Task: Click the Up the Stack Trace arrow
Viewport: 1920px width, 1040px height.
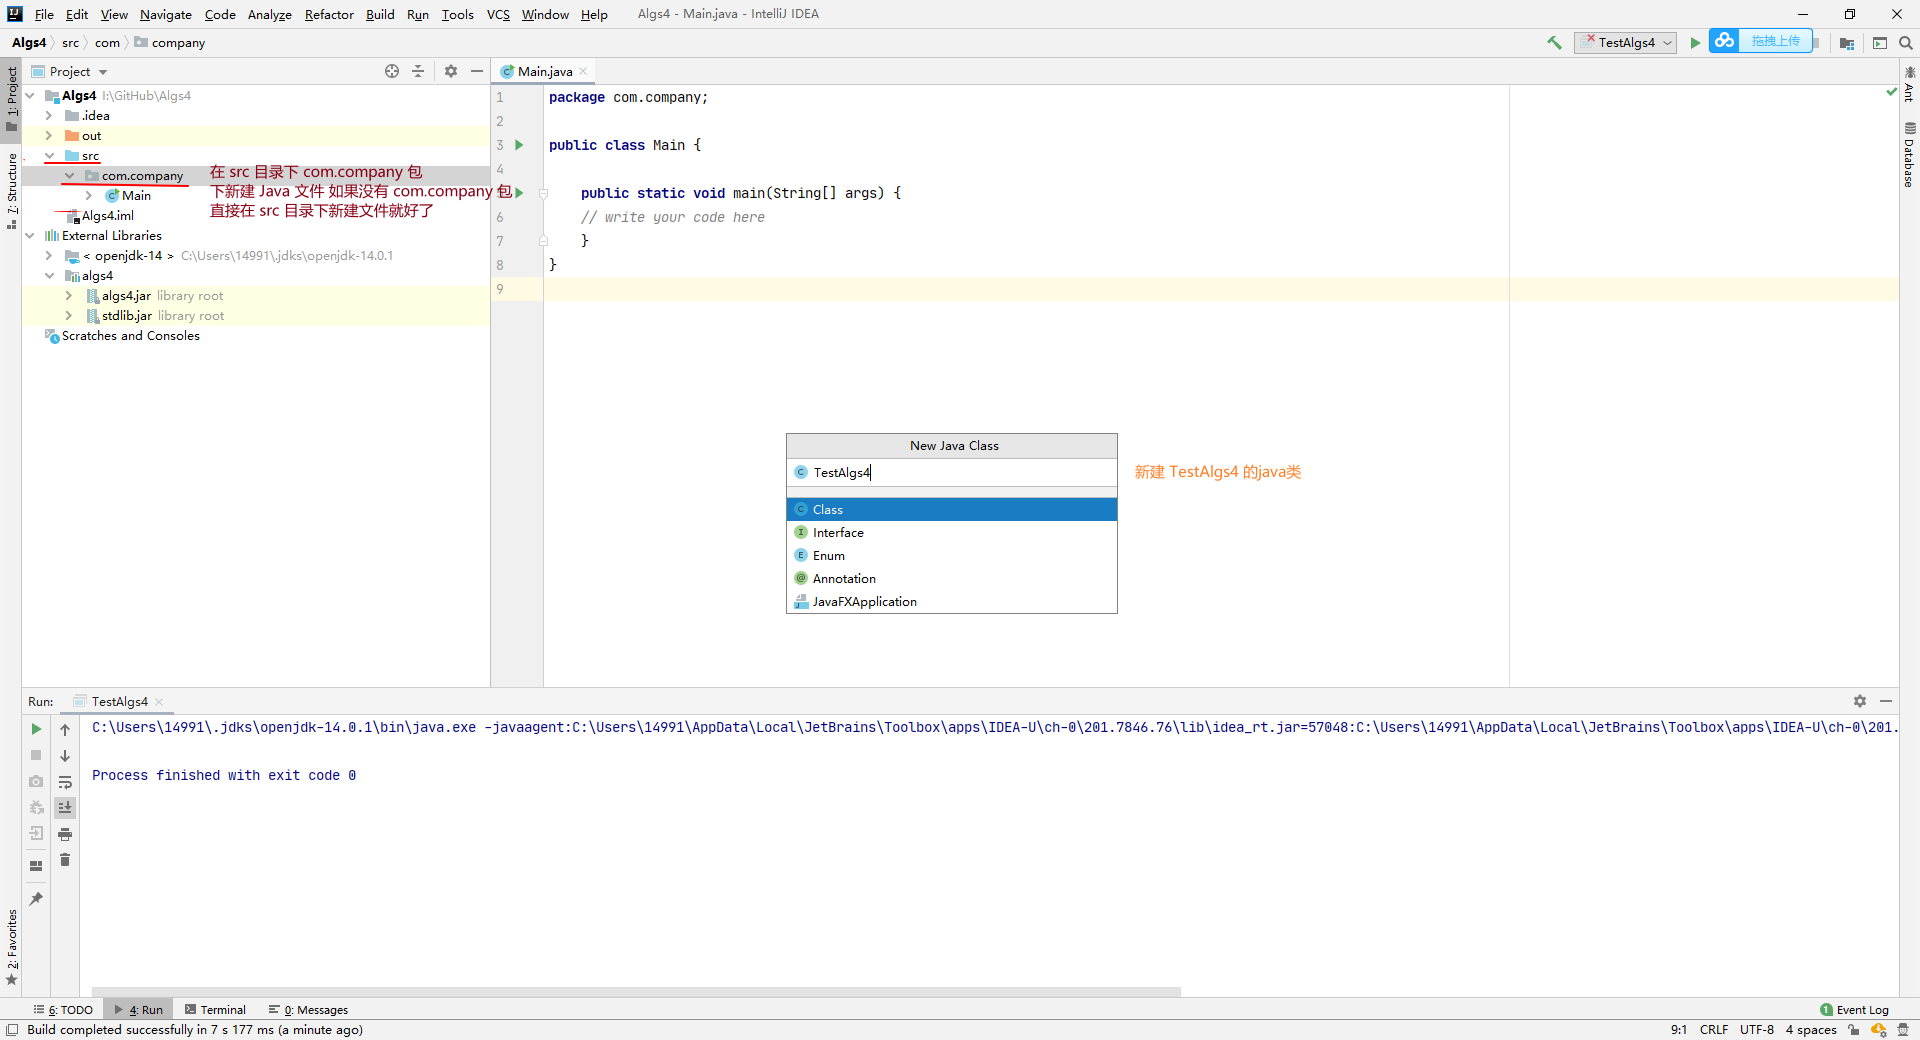Action: pos(65,729)
